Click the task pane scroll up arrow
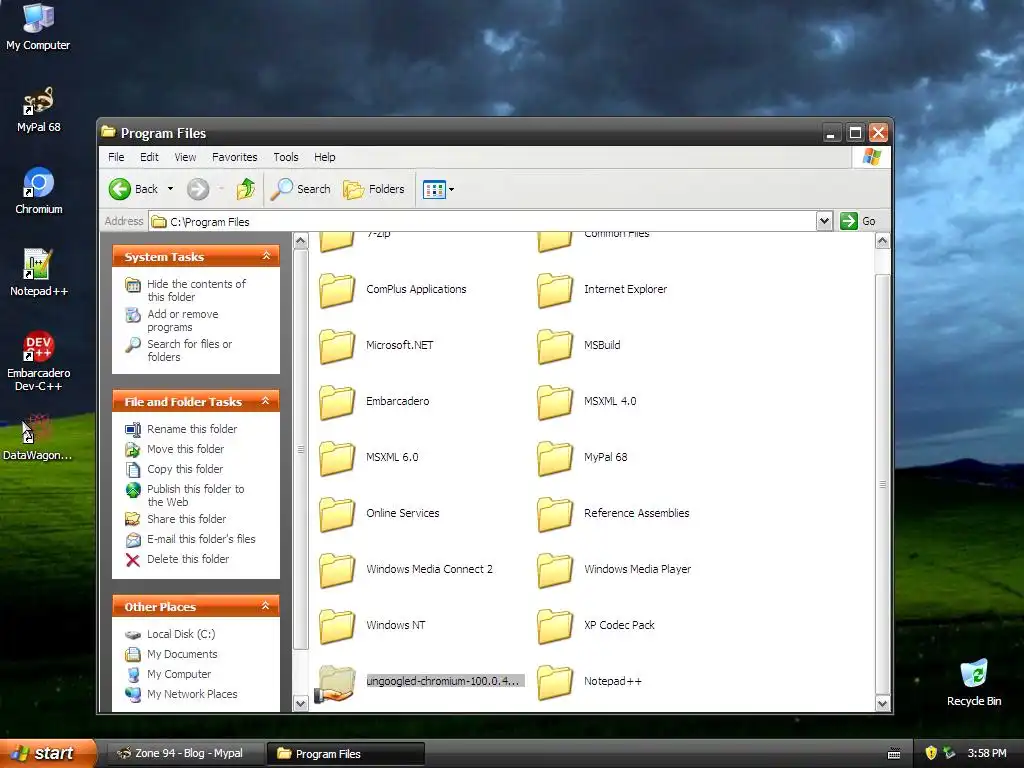 tap(300, 241)
